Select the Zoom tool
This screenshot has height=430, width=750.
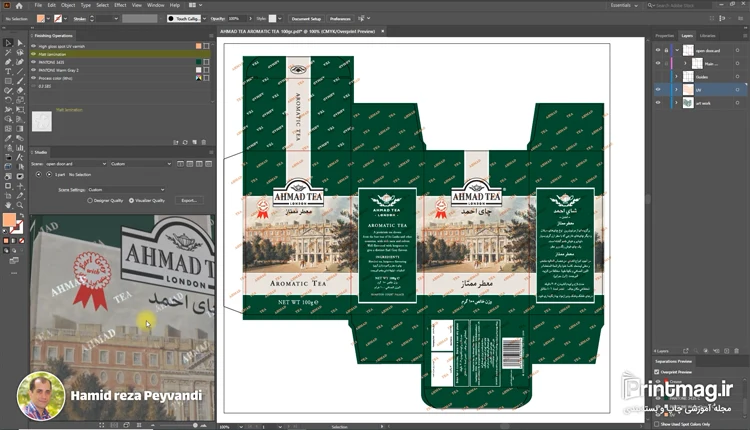tap(20, 205)
